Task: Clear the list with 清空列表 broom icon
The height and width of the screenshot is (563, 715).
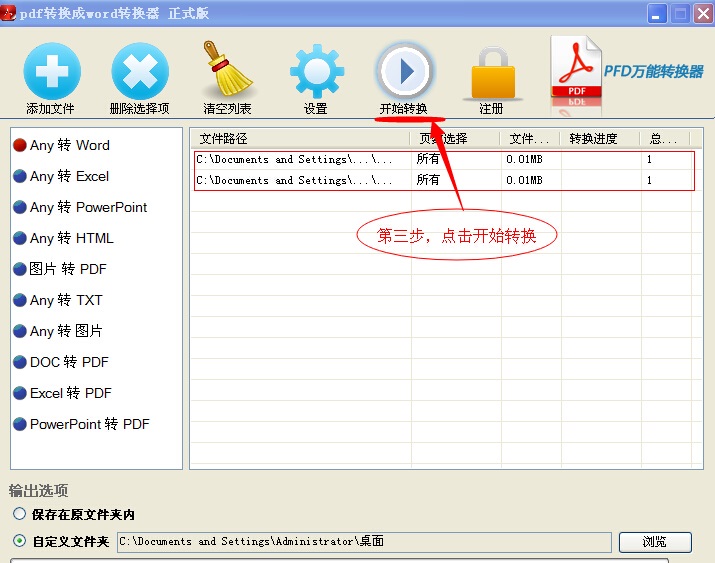Action: tap(228, 68)
